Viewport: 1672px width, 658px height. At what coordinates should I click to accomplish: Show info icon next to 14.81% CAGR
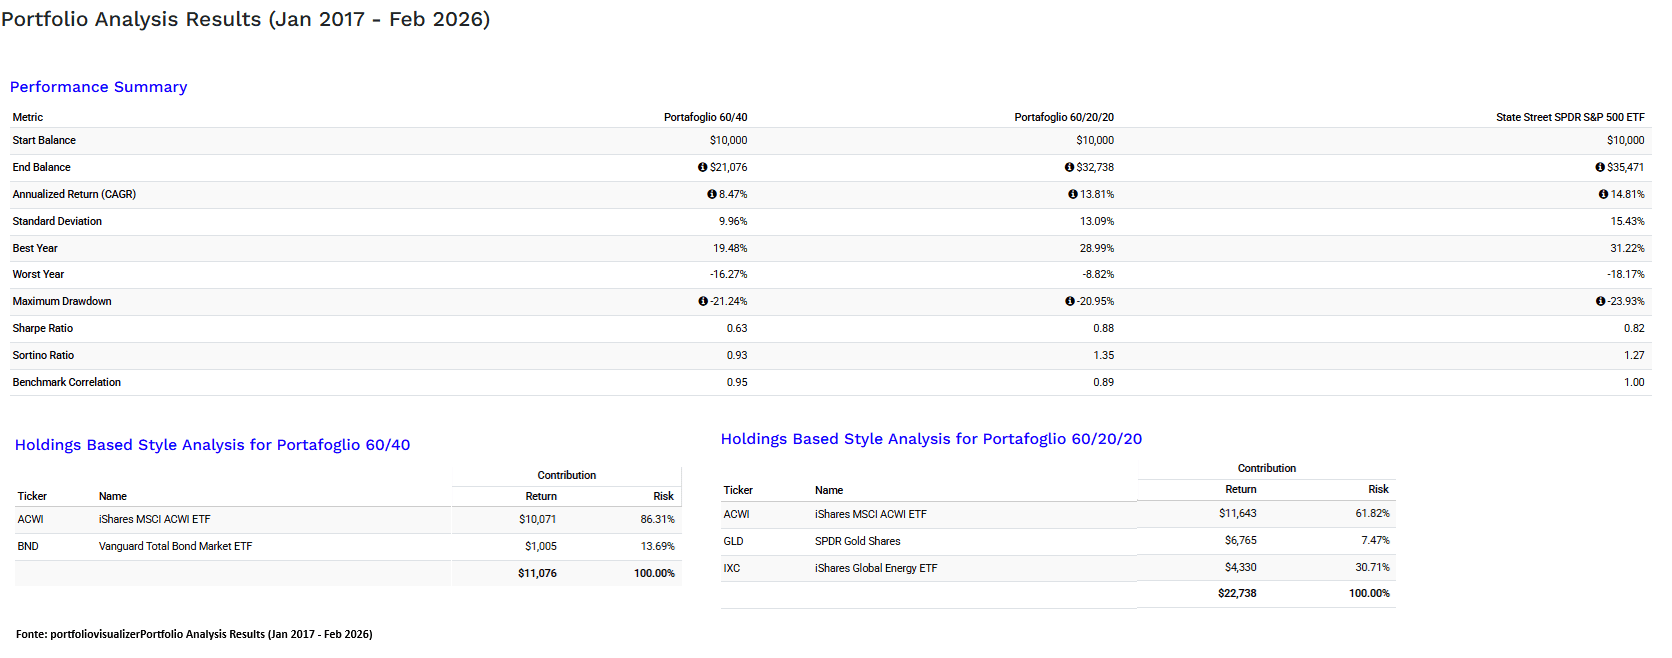click(1603, 195)
